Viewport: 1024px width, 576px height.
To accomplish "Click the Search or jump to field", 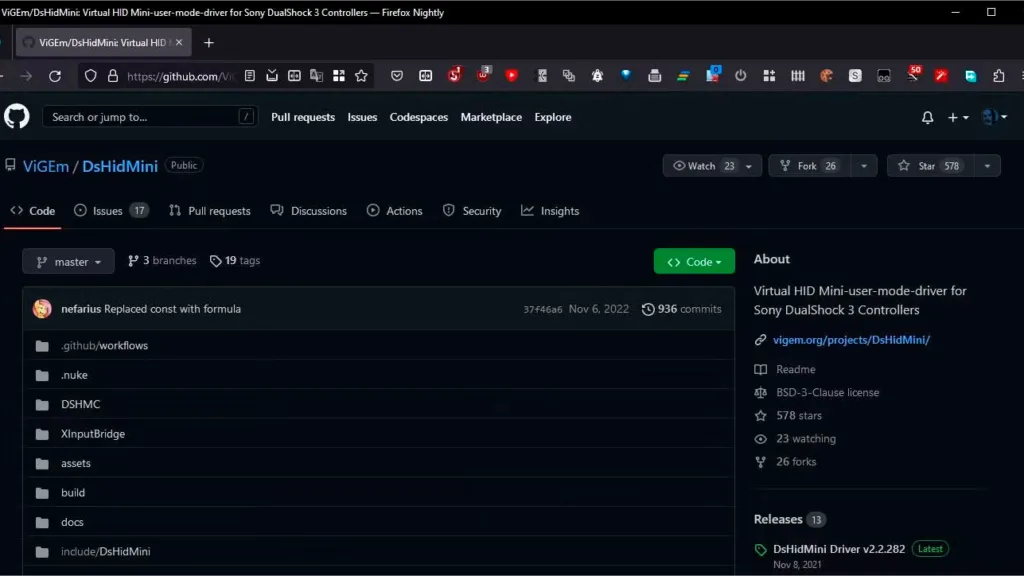I will click(x=150, y=117).
